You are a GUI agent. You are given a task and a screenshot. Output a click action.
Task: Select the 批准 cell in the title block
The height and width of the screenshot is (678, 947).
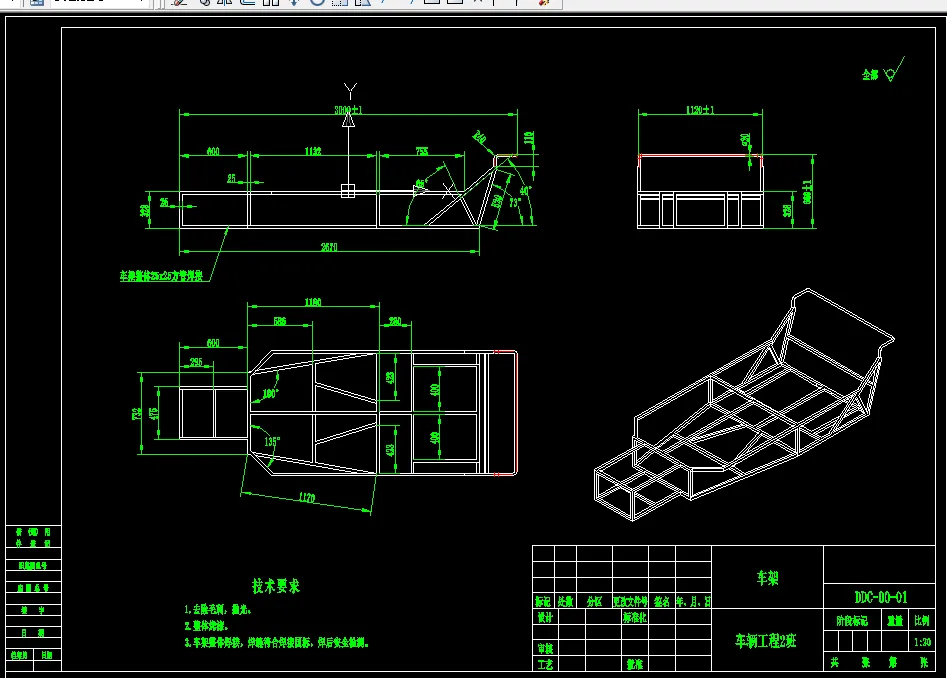635,664
